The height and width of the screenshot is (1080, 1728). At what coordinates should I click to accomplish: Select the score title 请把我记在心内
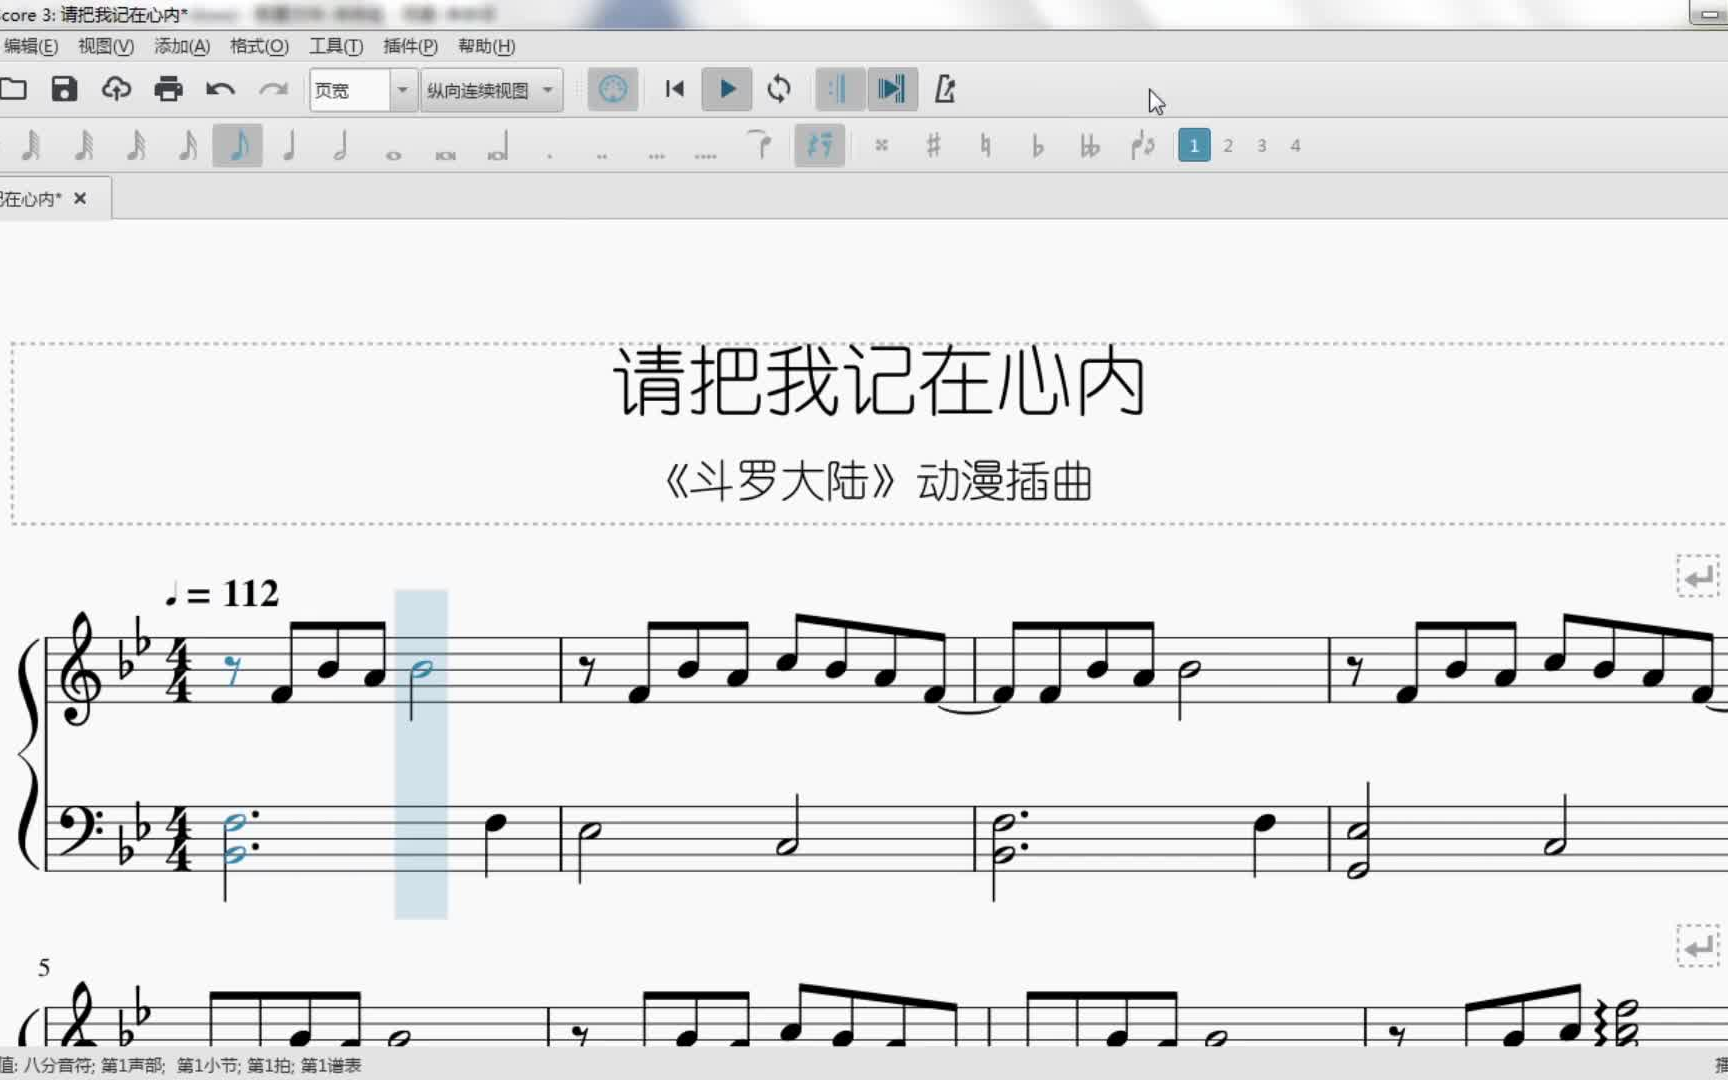(879, 382)
